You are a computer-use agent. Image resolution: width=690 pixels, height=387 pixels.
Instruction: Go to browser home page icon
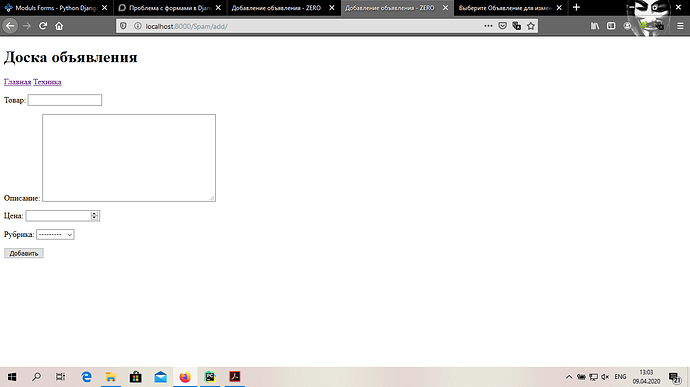59,26
